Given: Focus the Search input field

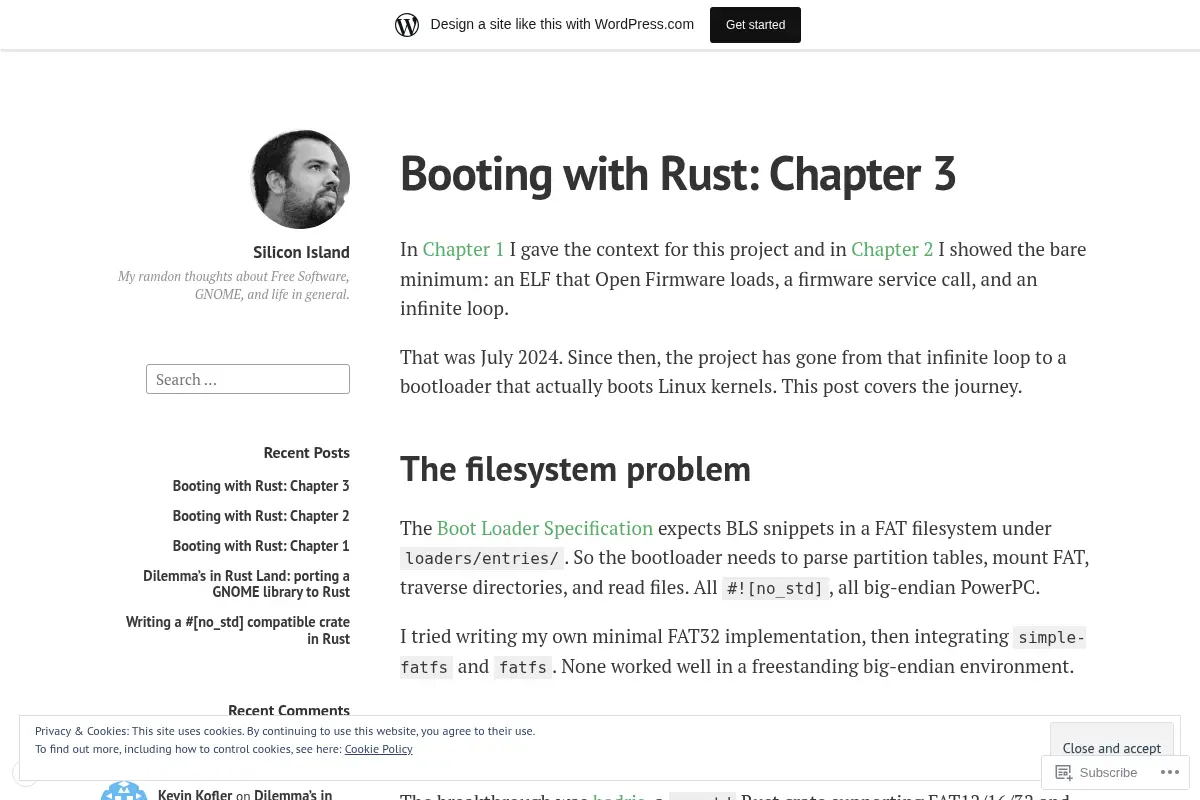Looking at the screenshot, I should tap(248, 379).
